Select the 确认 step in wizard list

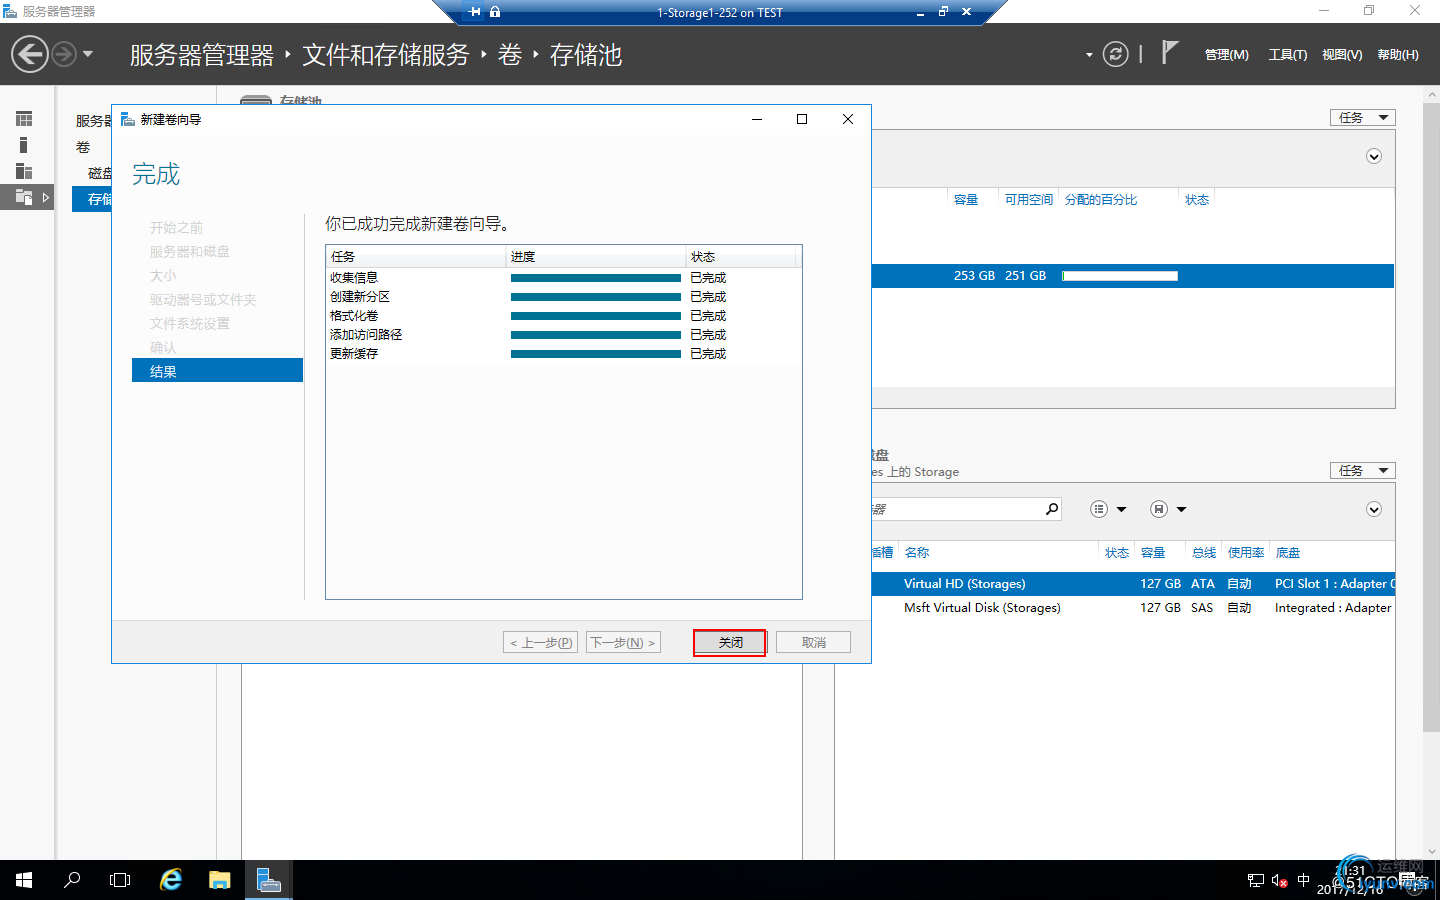163,347
